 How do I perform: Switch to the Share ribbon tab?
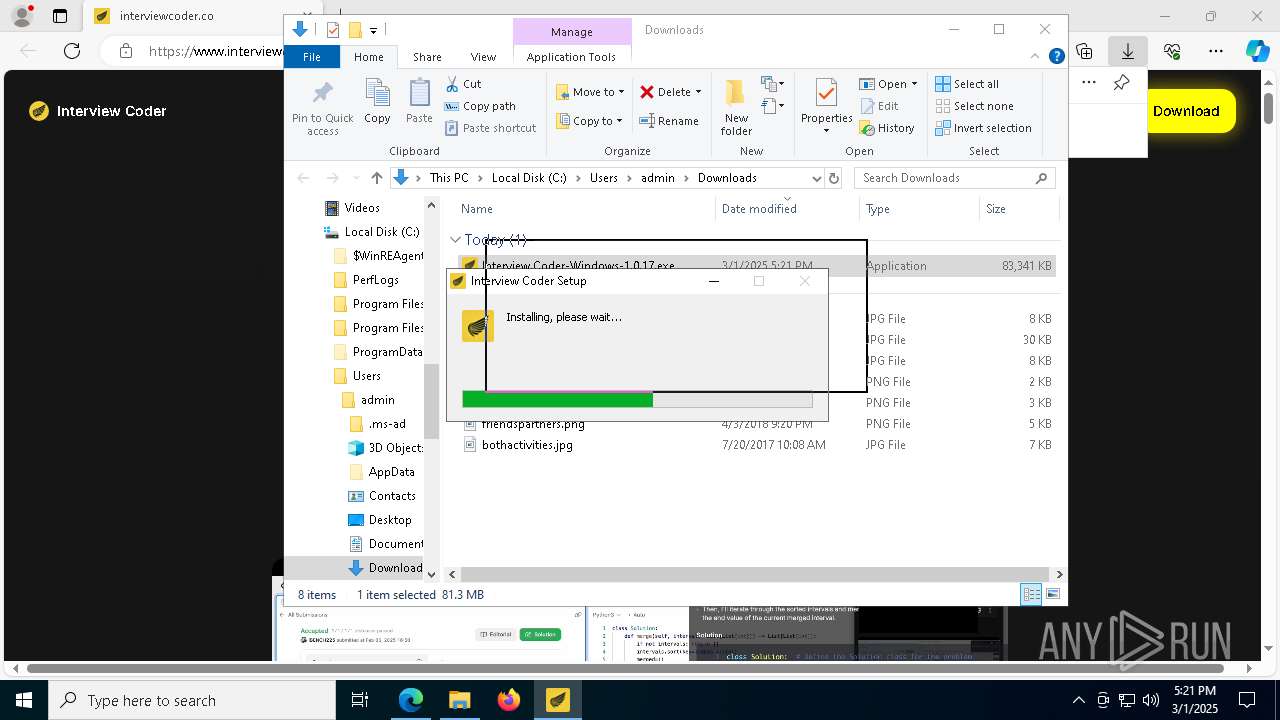pyautogui.click(x=427, y=57)
